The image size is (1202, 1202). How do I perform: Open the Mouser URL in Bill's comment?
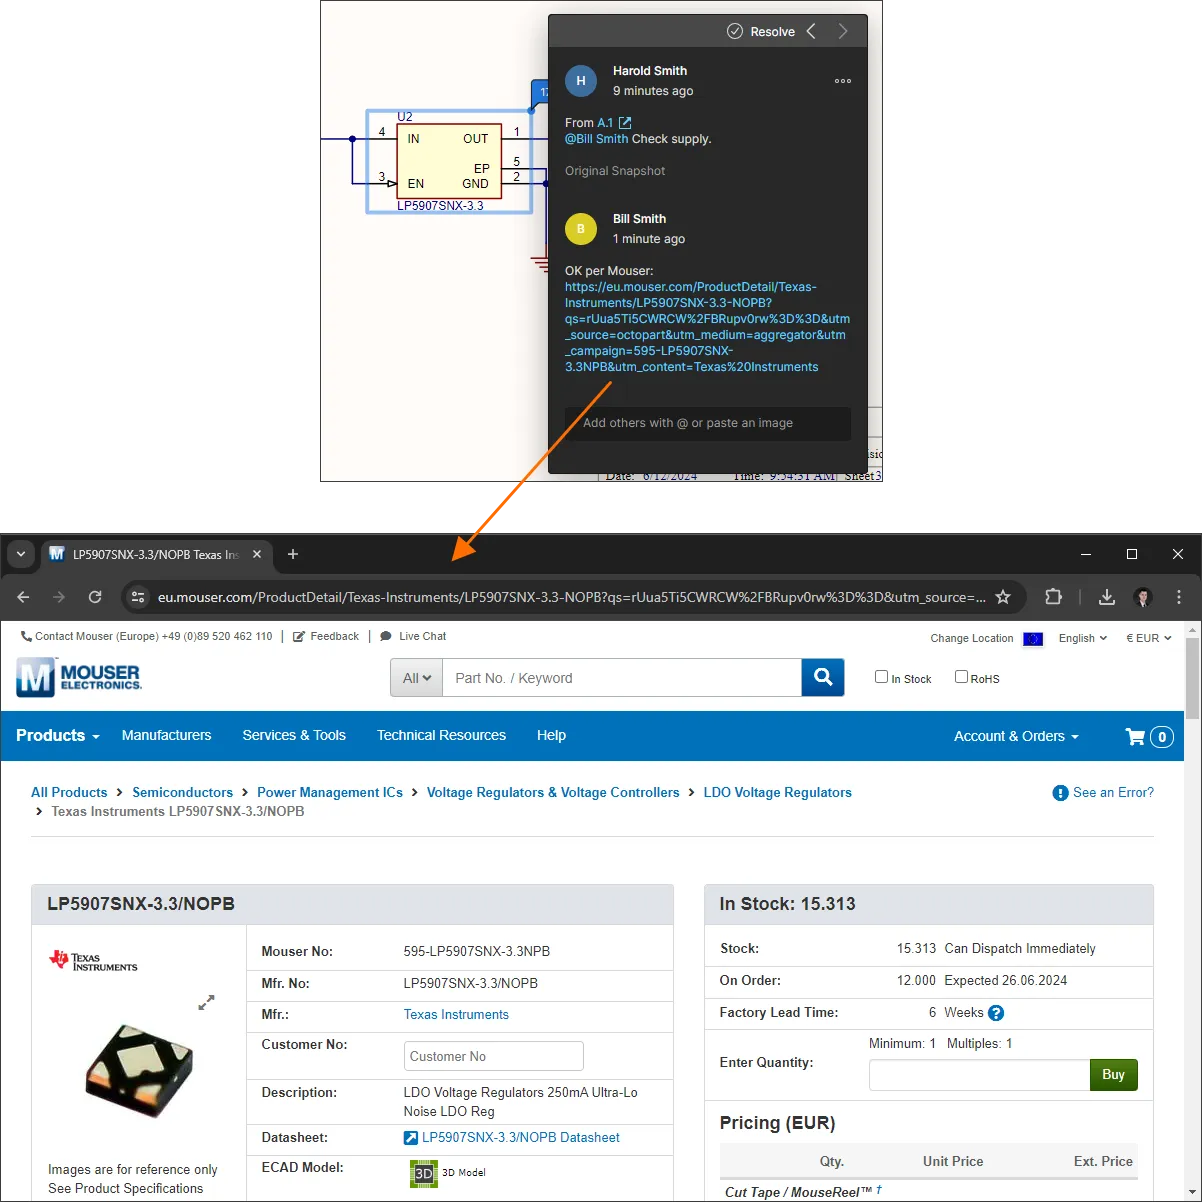707,327
